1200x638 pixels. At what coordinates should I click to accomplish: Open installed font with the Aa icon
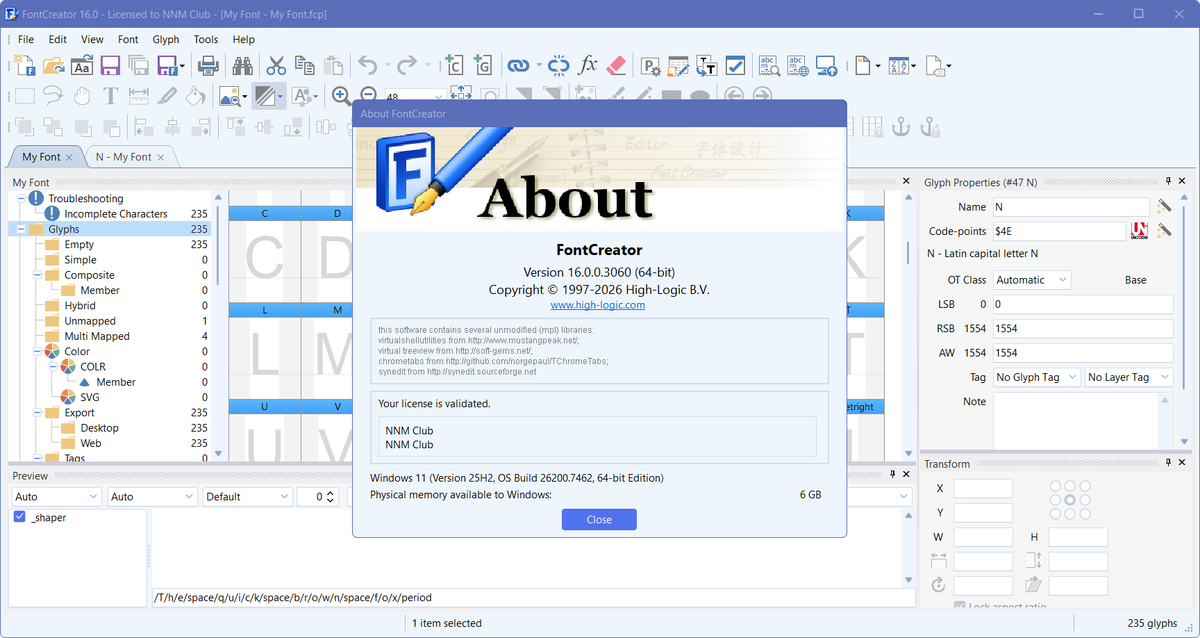(83, 66)
